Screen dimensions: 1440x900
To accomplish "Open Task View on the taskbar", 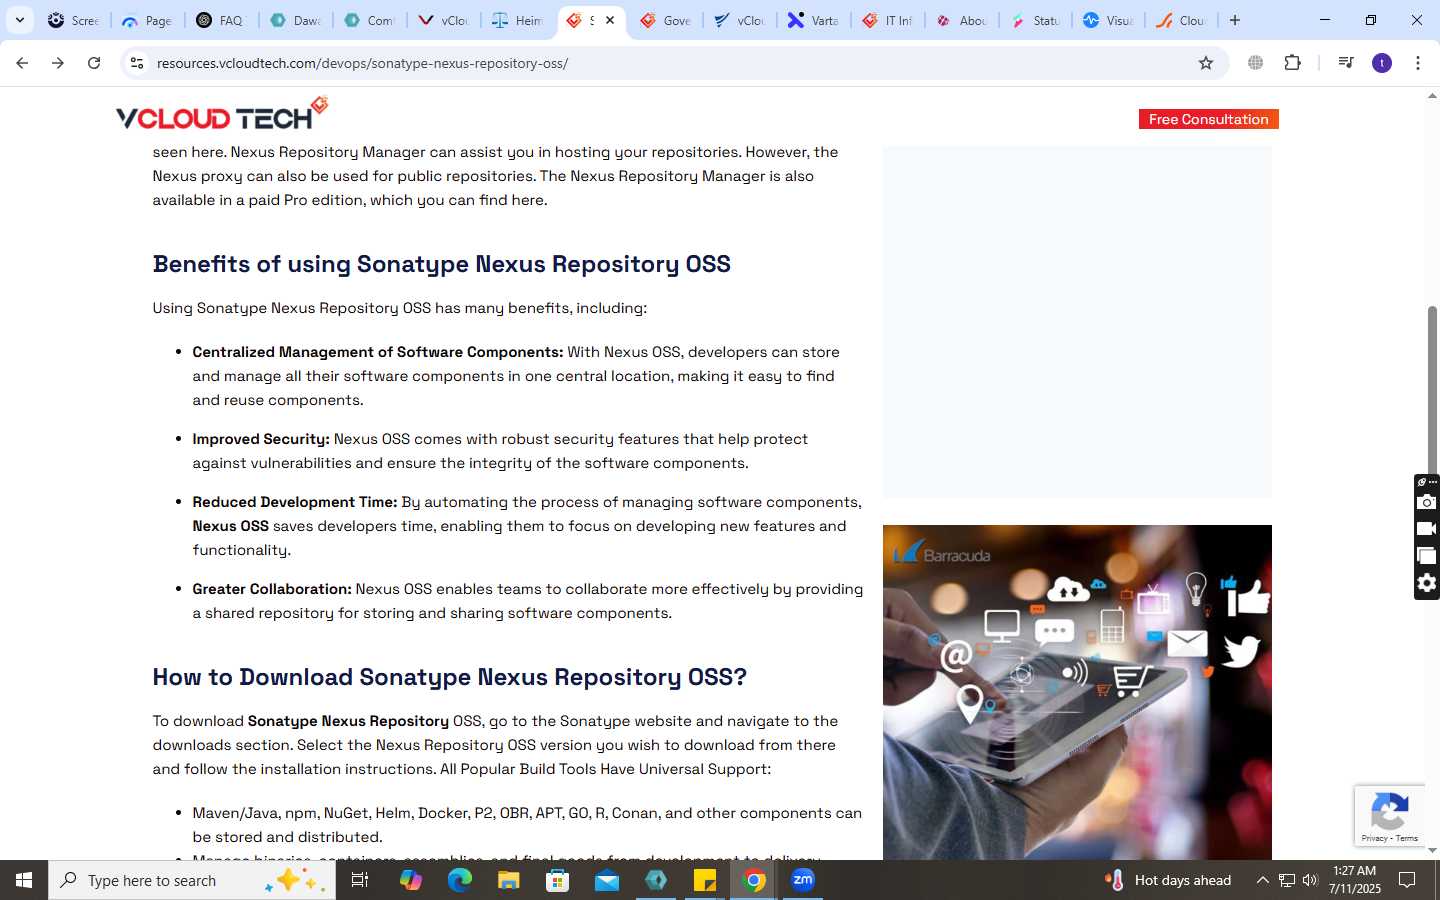I will [x=360, y=880].
